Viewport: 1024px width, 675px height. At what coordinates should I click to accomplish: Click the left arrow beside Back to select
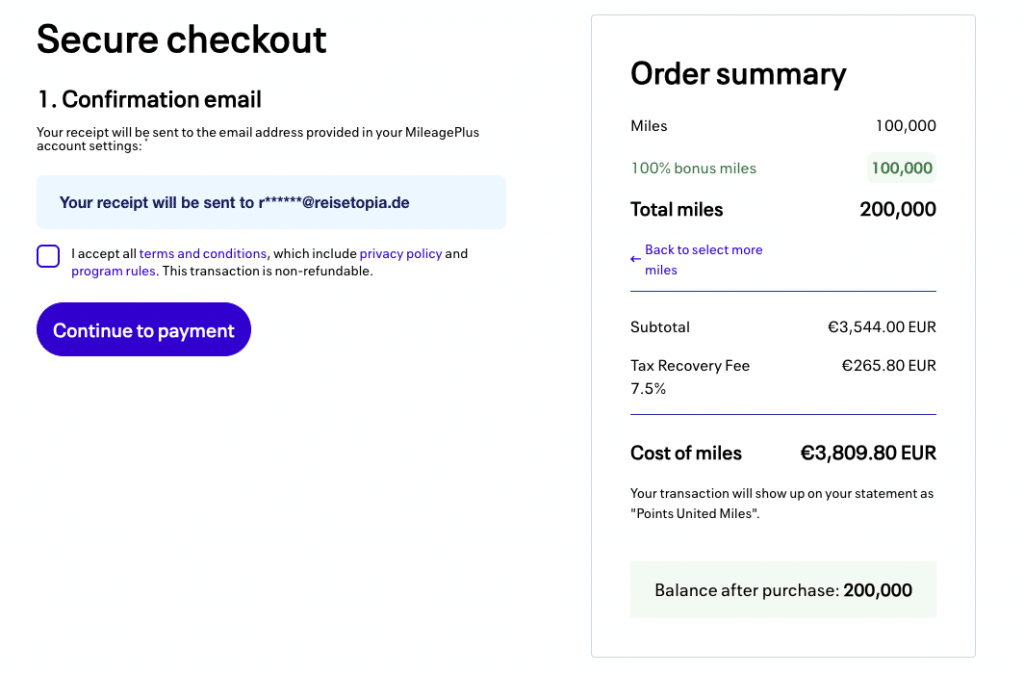pyautogui.click(x=636, y=260)
